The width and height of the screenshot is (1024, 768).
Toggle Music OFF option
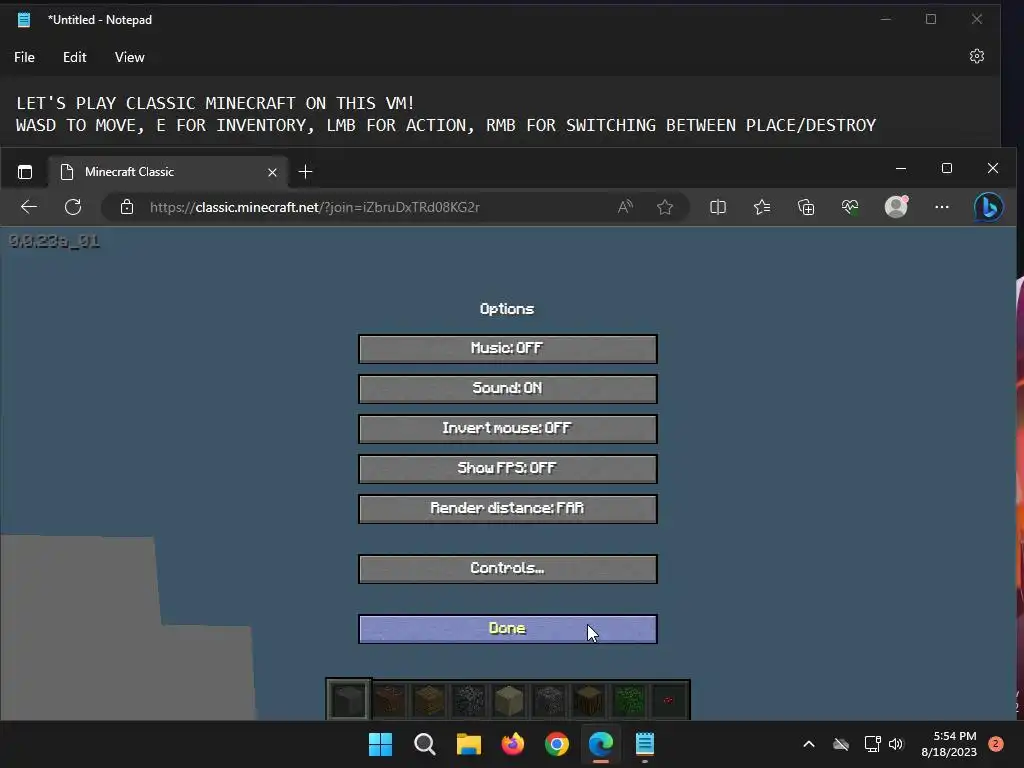point(507,349)
